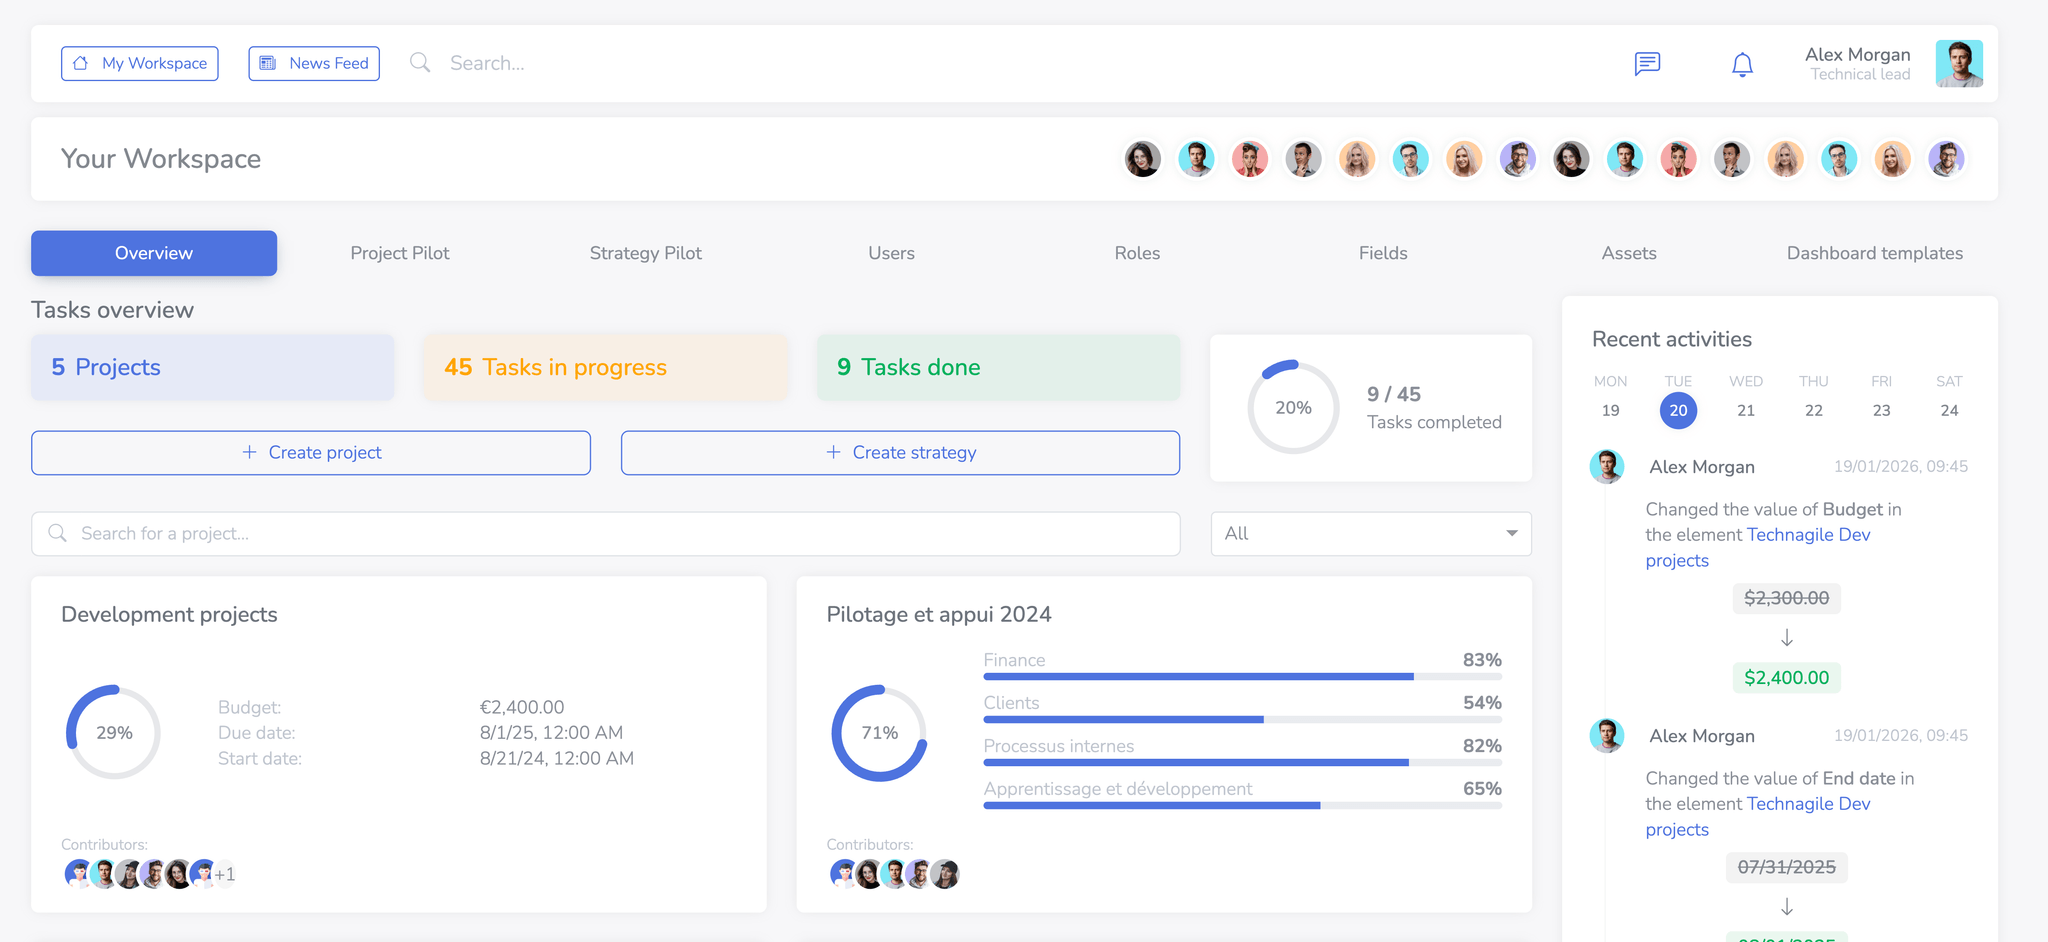This screenshot has height=942, width=2048.
Task: Open the notifications bell
Action: pyautogui.click(x=1742, y=63)
